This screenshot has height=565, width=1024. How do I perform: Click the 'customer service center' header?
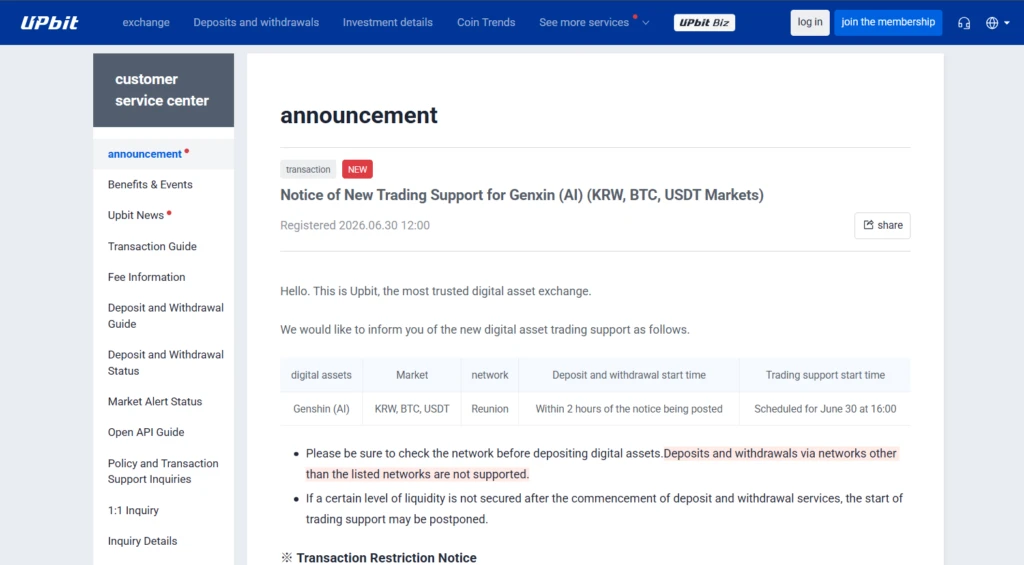[x=163, y=90]
